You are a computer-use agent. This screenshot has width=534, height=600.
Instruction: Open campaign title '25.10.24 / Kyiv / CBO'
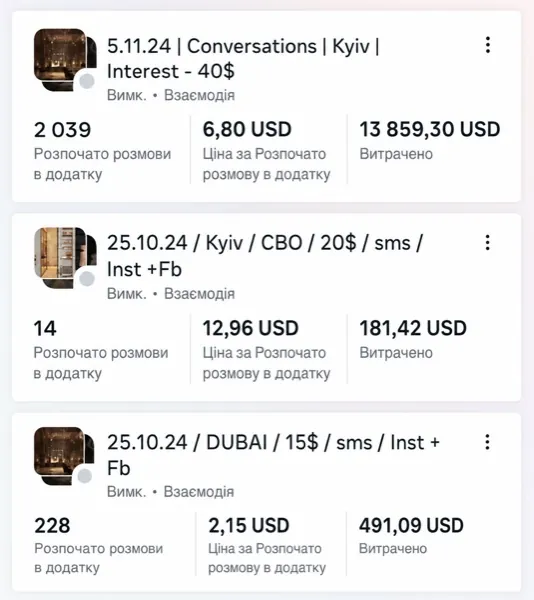coord(265,256)
